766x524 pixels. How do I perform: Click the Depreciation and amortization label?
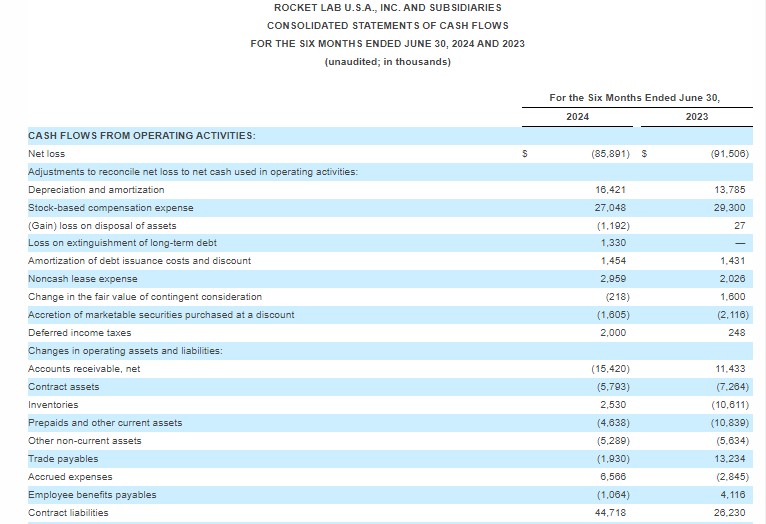tap(96, 189)
